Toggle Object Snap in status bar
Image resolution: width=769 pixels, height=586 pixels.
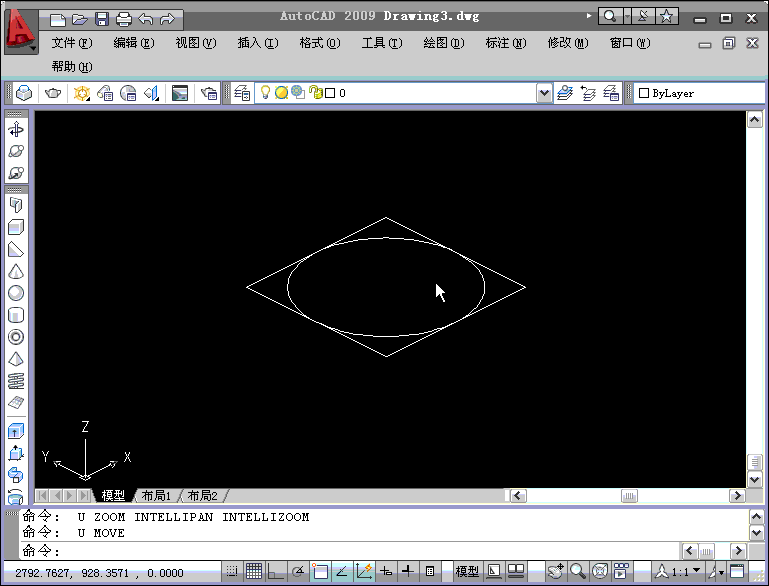pos(320,571)
